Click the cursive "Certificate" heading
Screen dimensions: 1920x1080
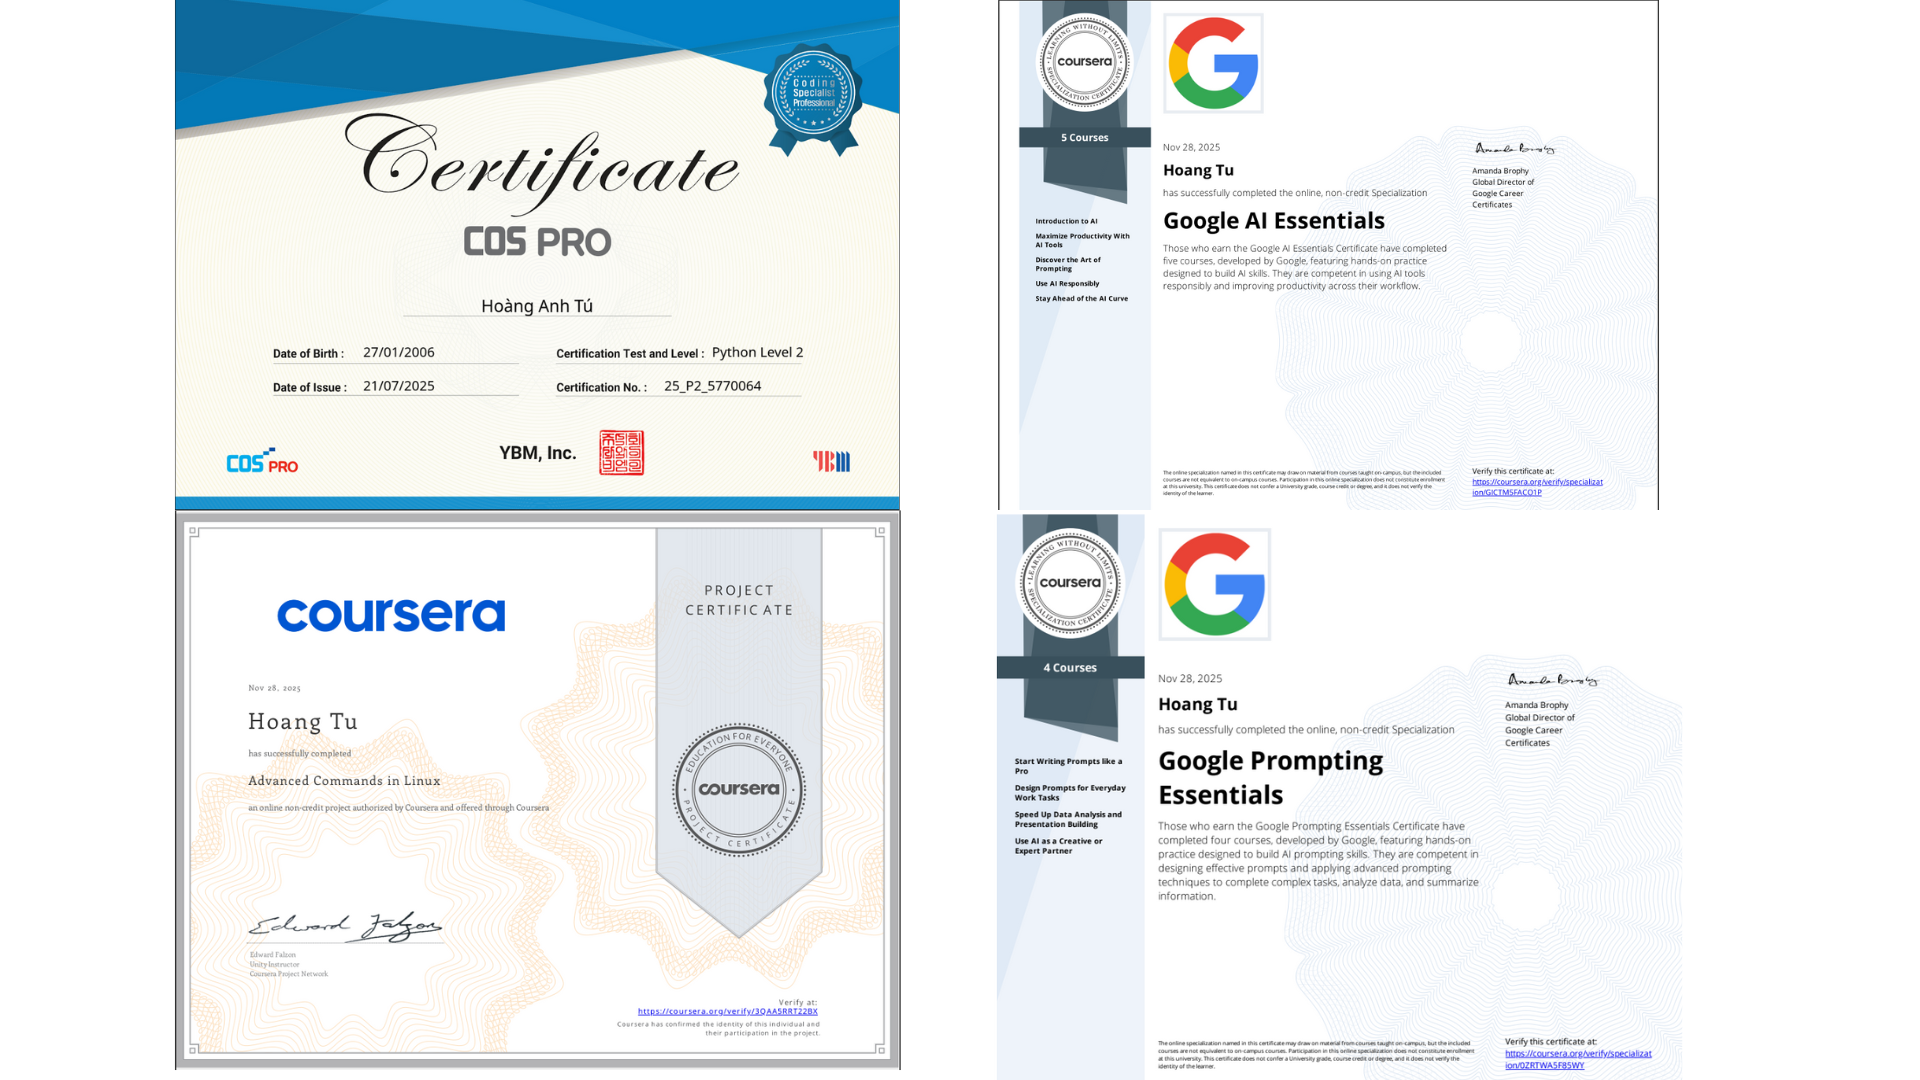(x=542, y=162)
